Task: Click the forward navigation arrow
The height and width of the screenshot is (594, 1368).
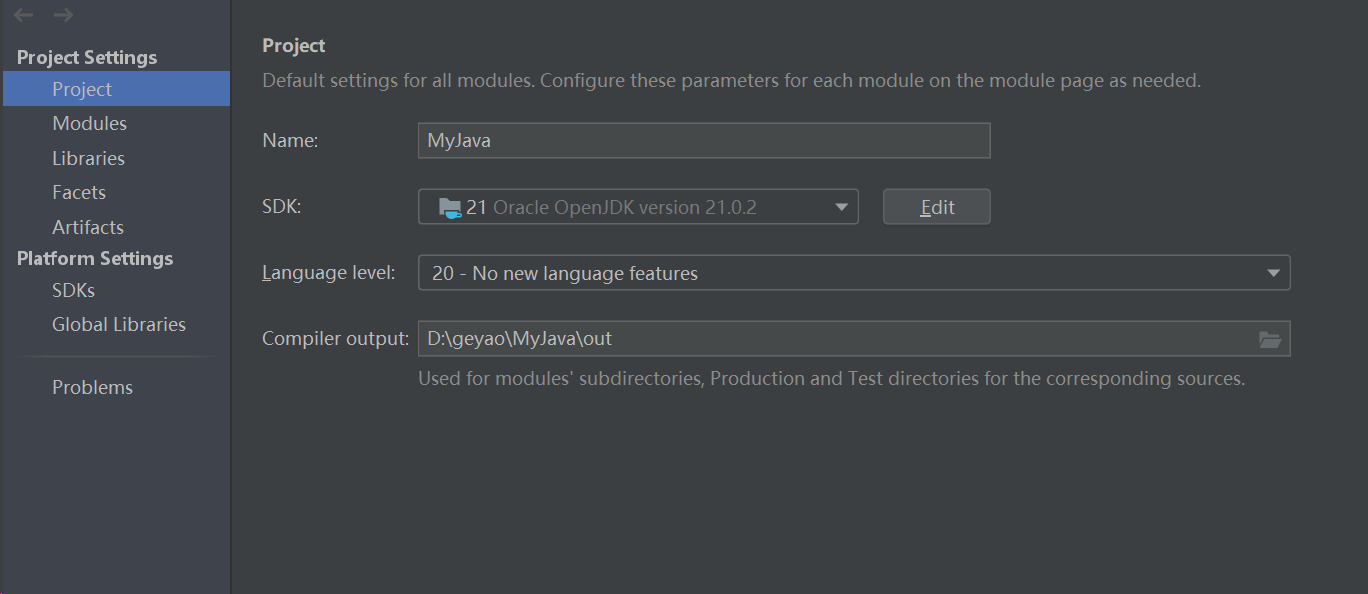Action: coord(63,15)
